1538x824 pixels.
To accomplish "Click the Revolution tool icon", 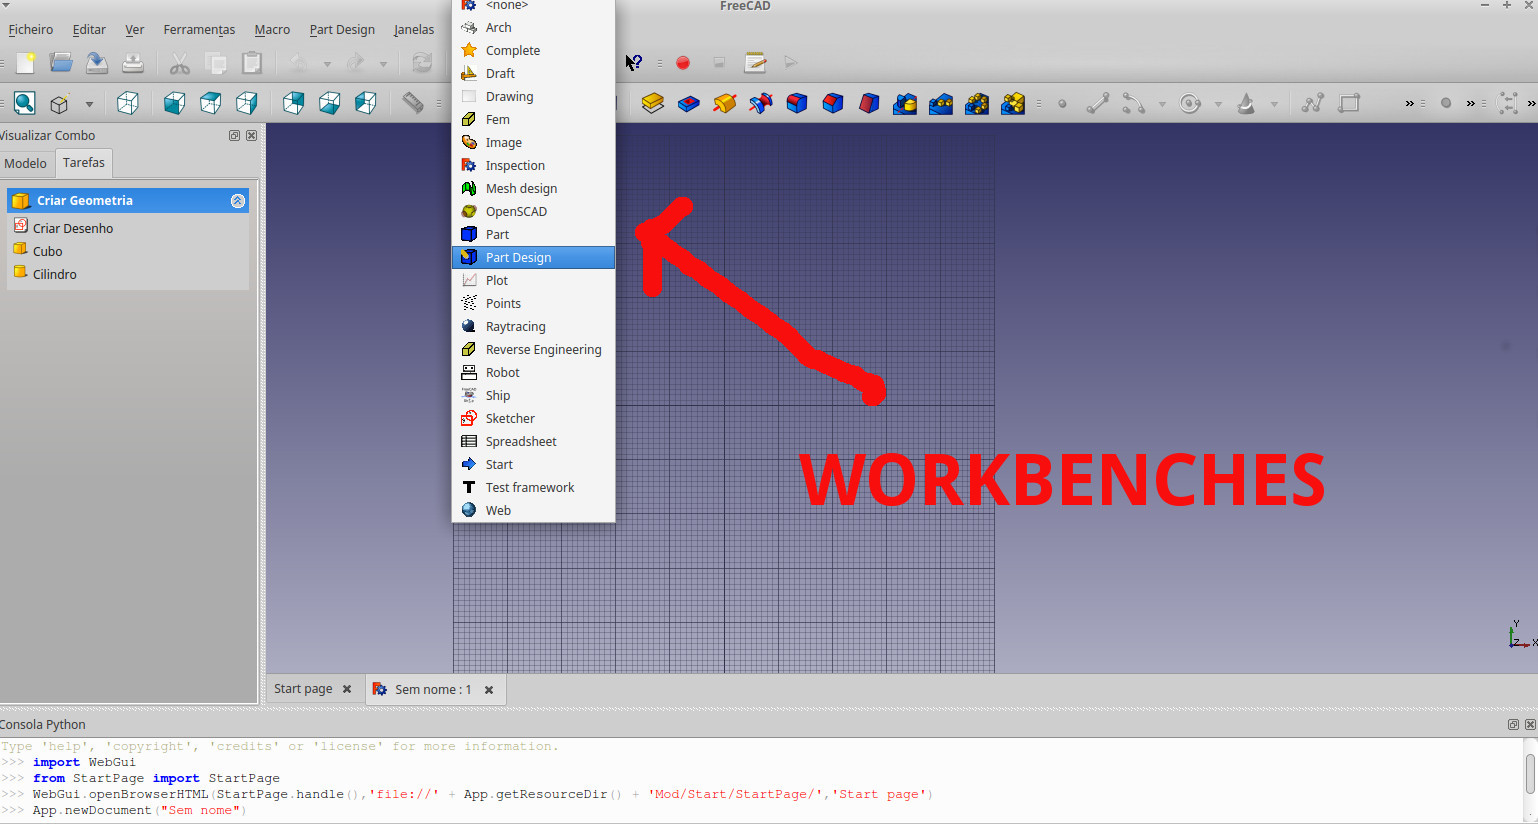I will pyautogui.click(x=724, y=103).
